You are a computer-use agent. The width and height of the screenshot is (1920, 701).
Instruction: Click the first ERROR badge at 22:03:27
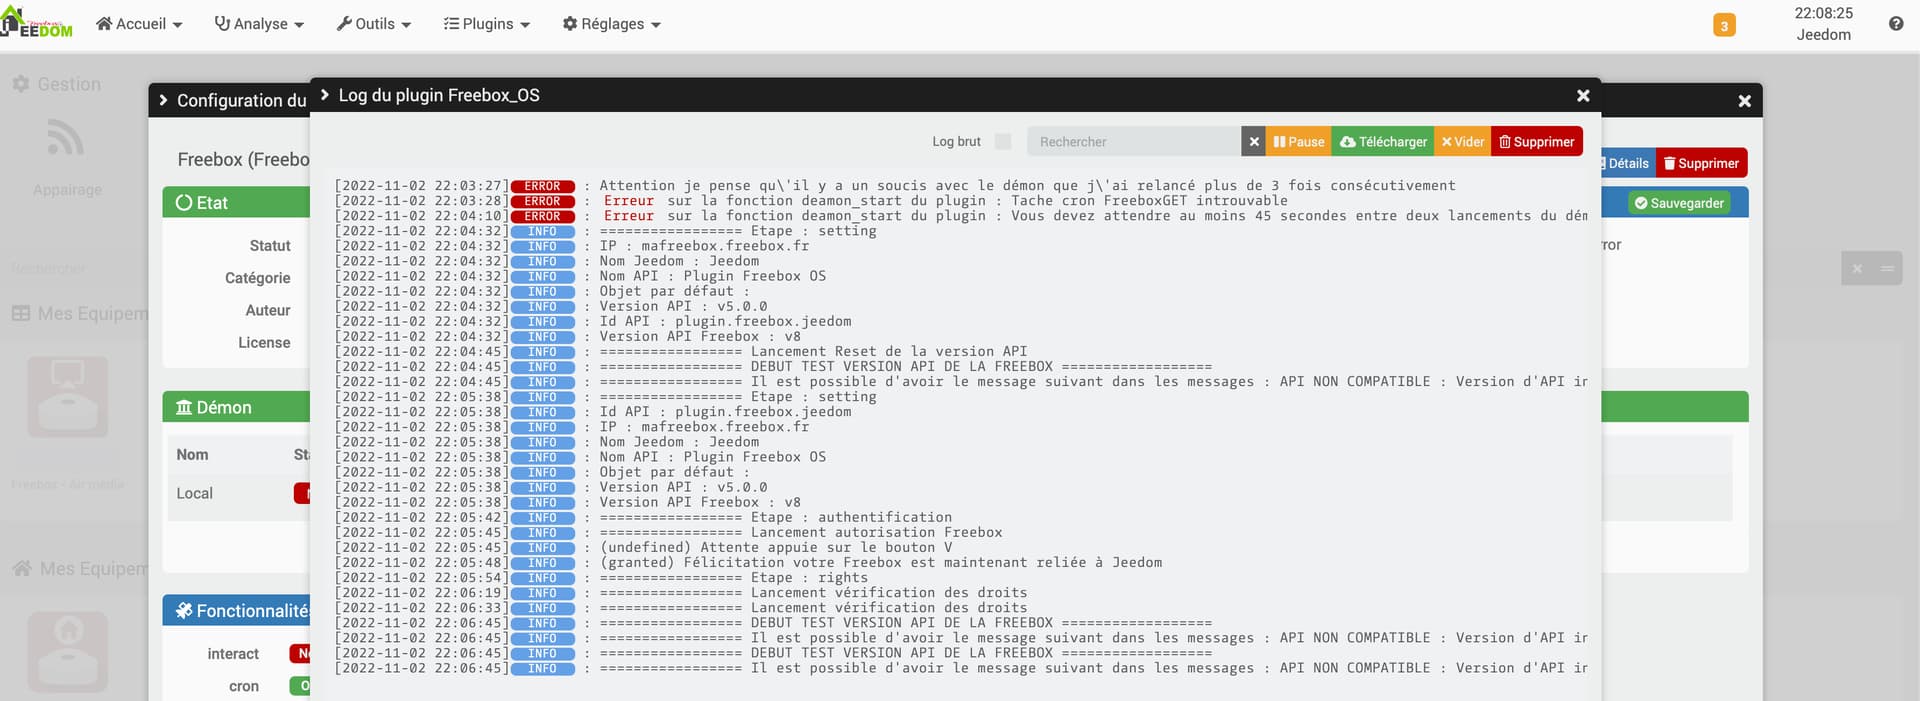(542, 186)
